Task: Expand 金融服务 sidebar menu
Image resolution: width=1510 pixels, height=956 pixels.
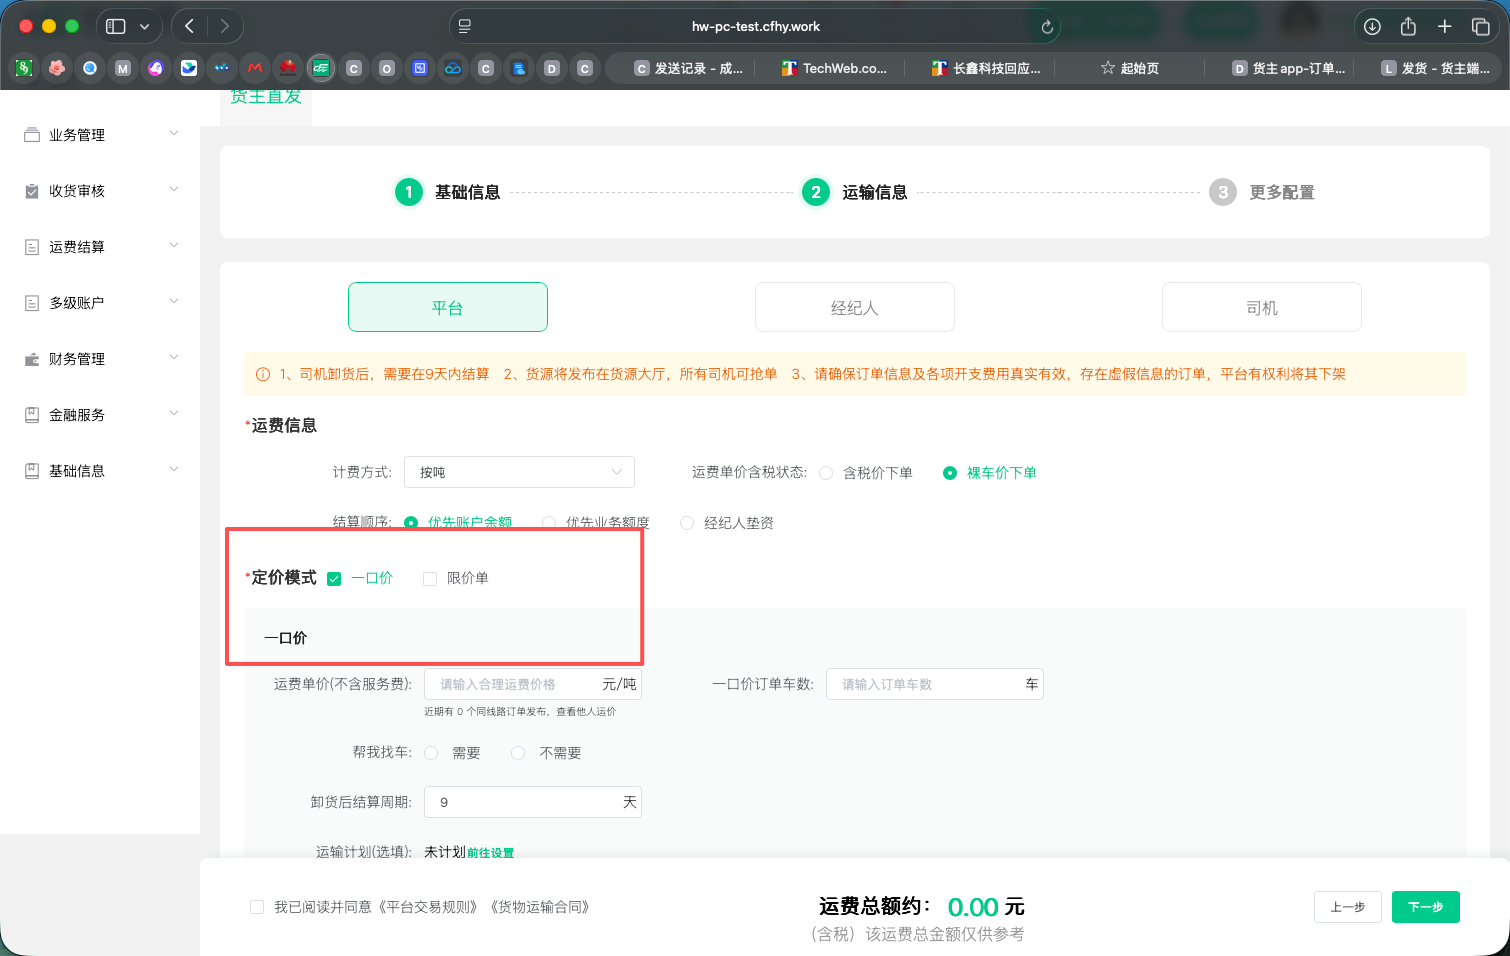Action: click(x=174, y=413)
